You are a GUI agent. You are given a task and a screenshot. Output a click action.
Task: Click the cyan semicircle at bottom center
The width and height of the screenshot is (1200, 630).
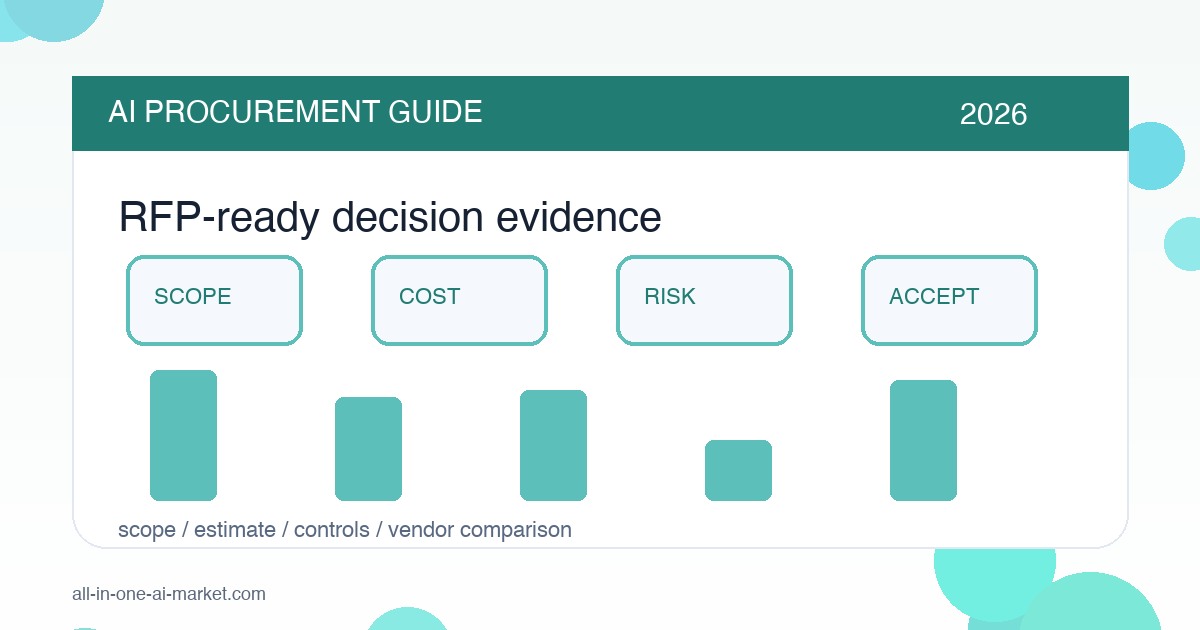(x=409, y=619)
